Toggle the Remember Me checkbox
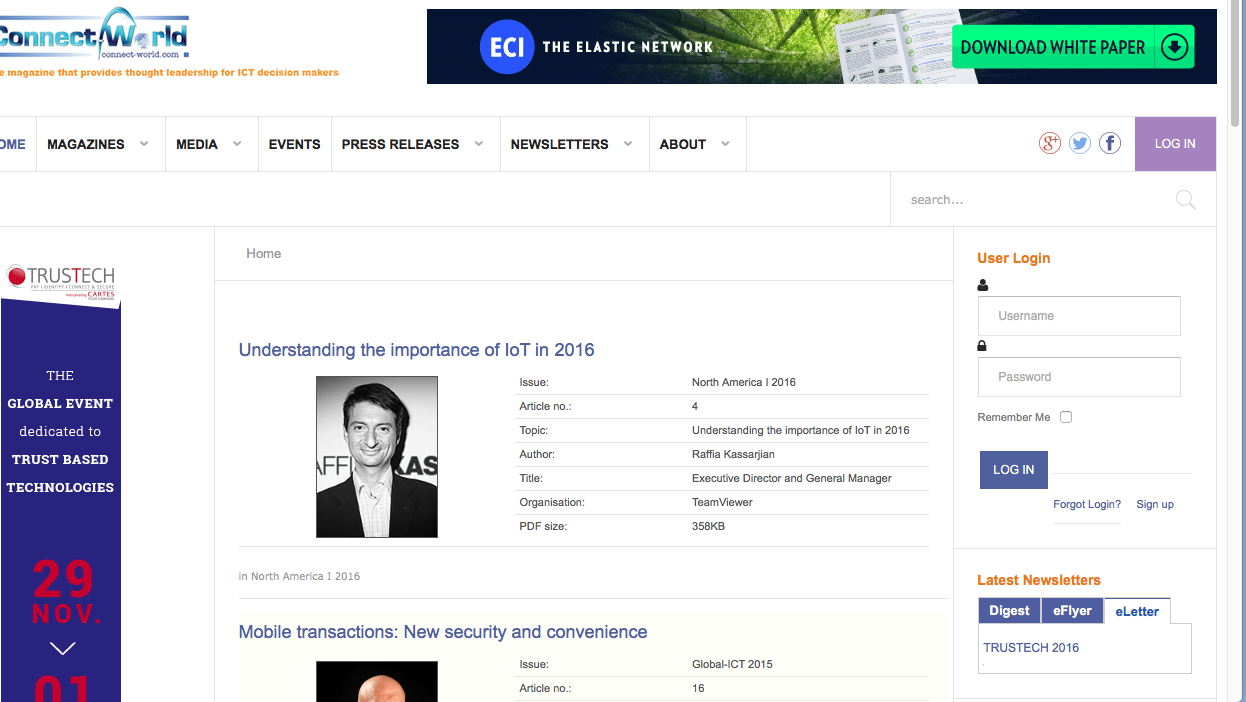The width and height of the screenshot is (1246, 702). tap(1066, 417)
